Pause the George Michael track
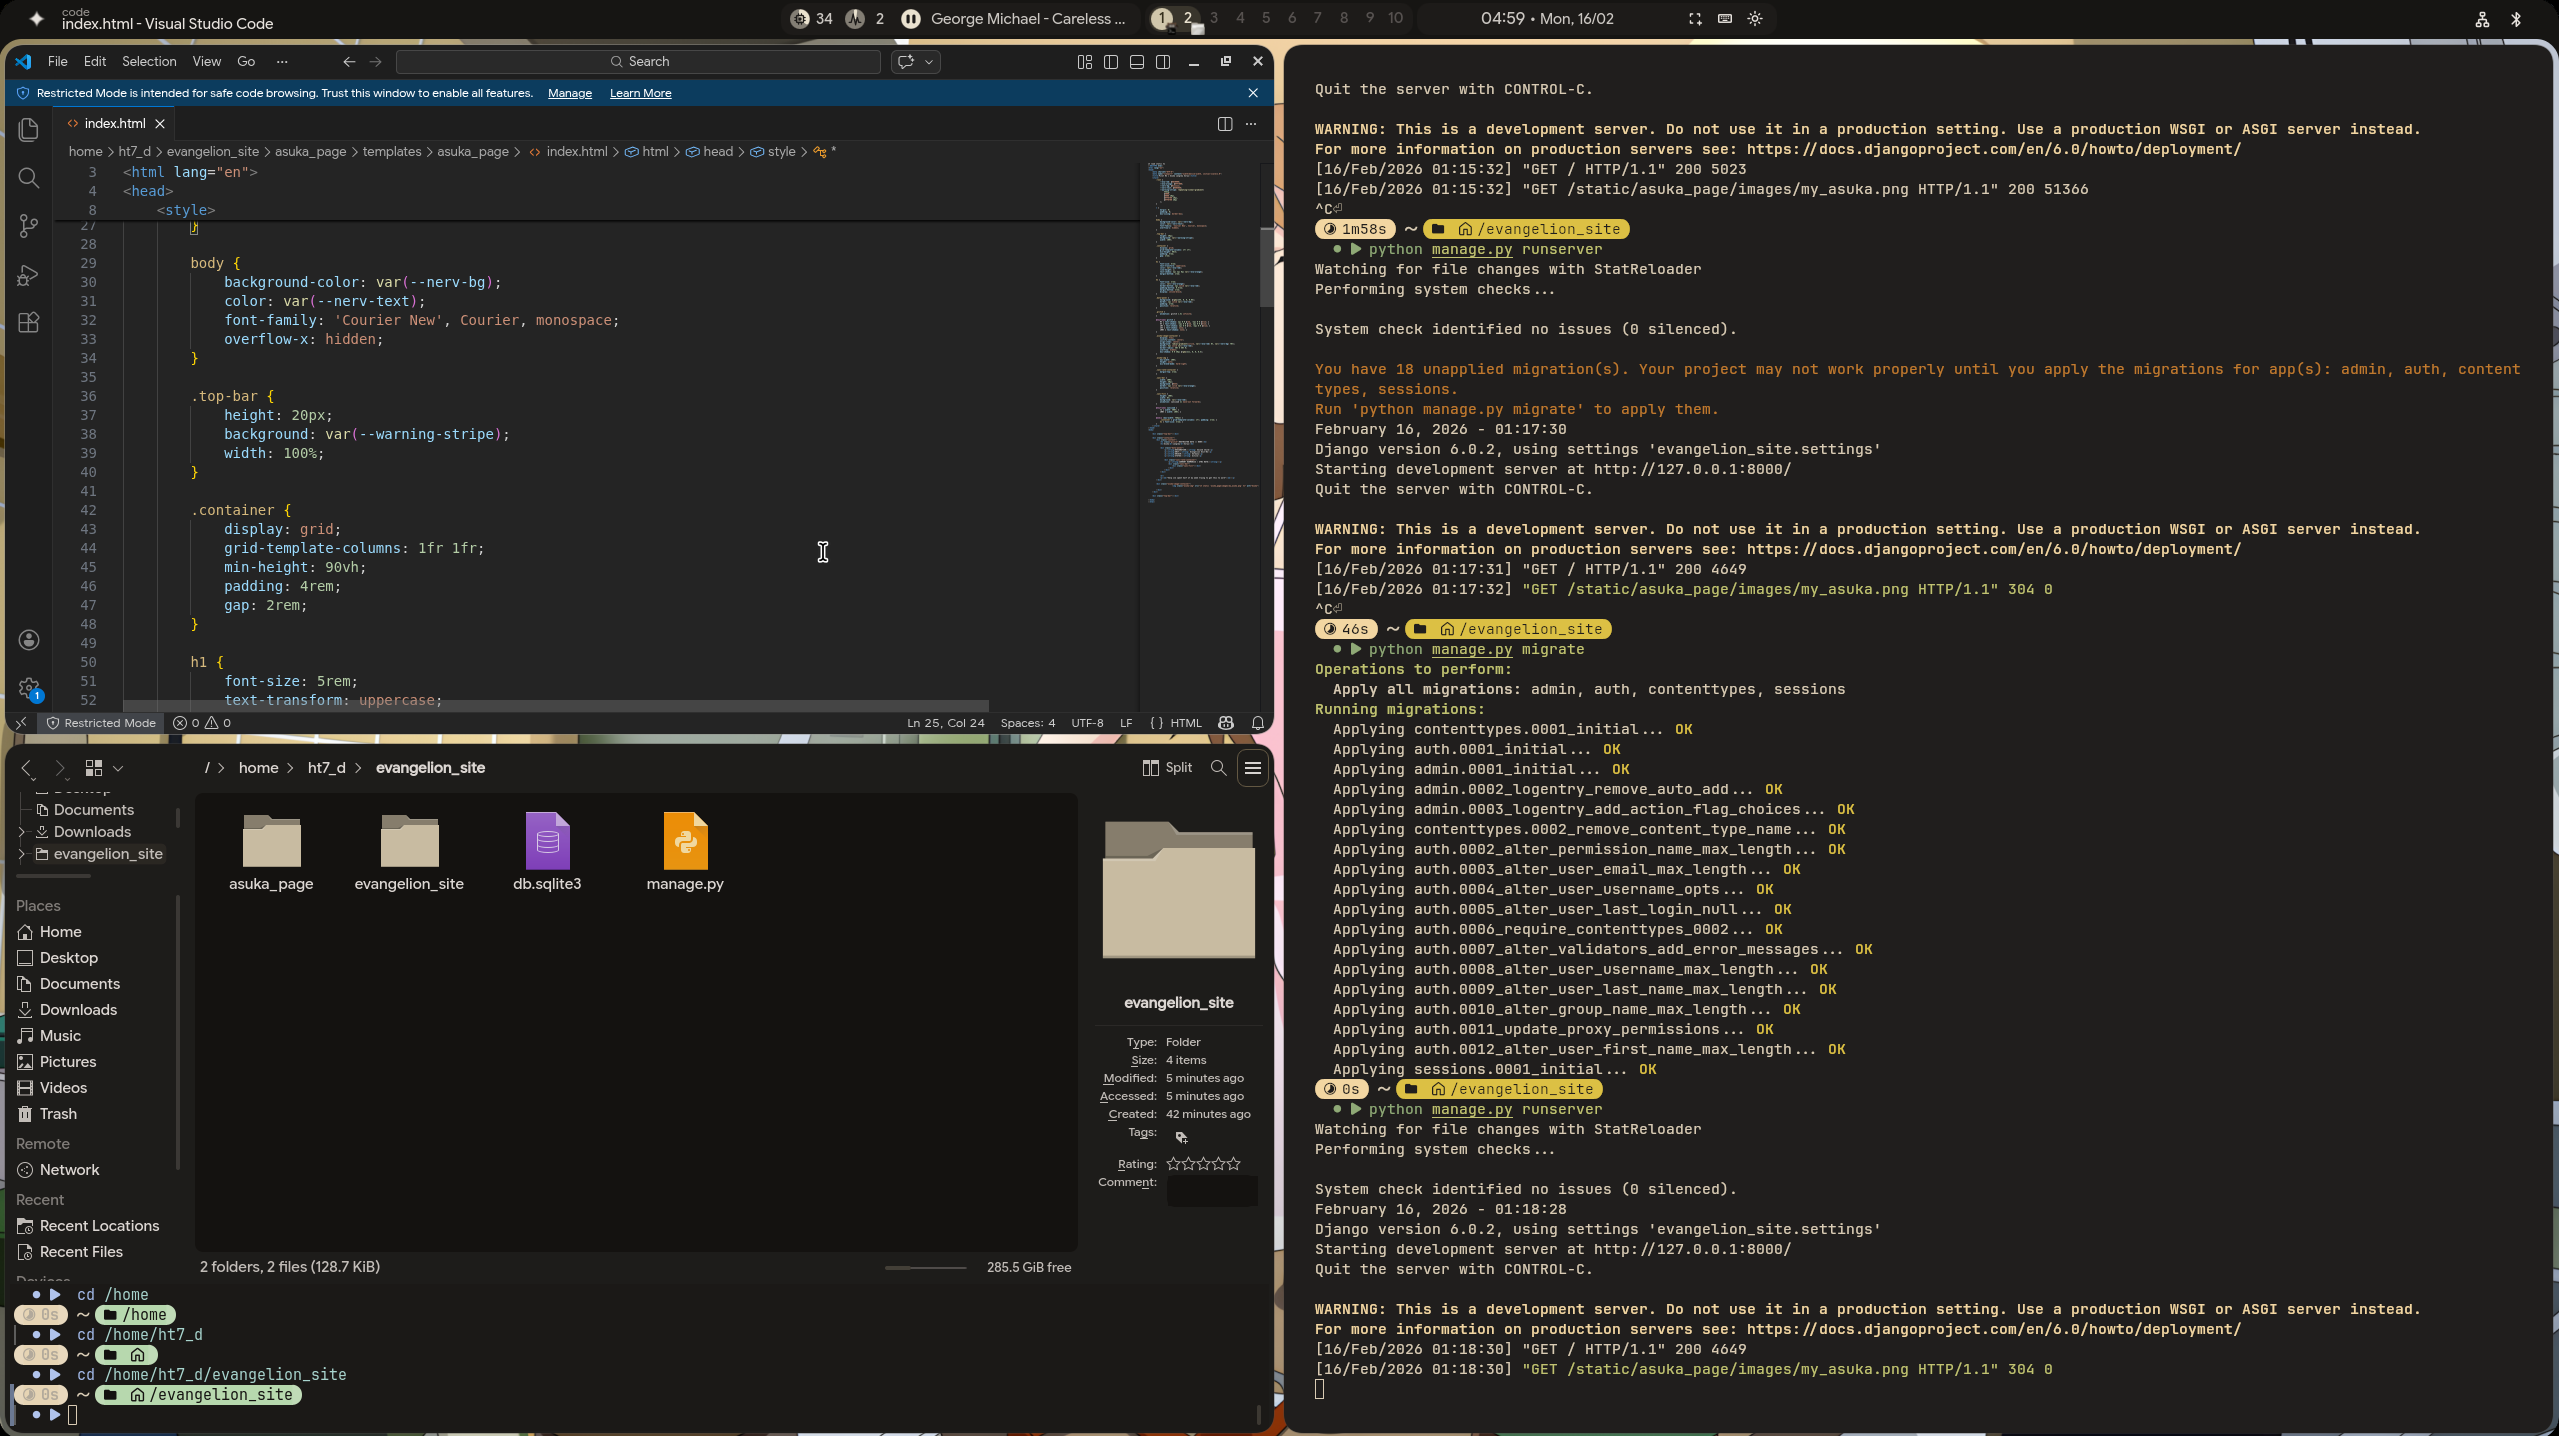Viewport: 2559px width, 1436px height. pos(911,19)
